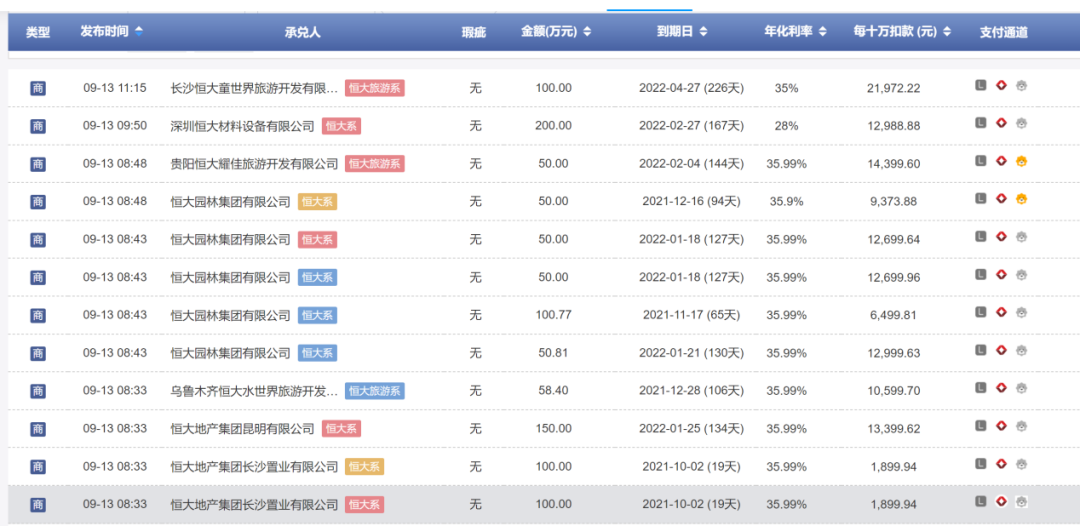Click the amount 200.00

tap(554, 126)
